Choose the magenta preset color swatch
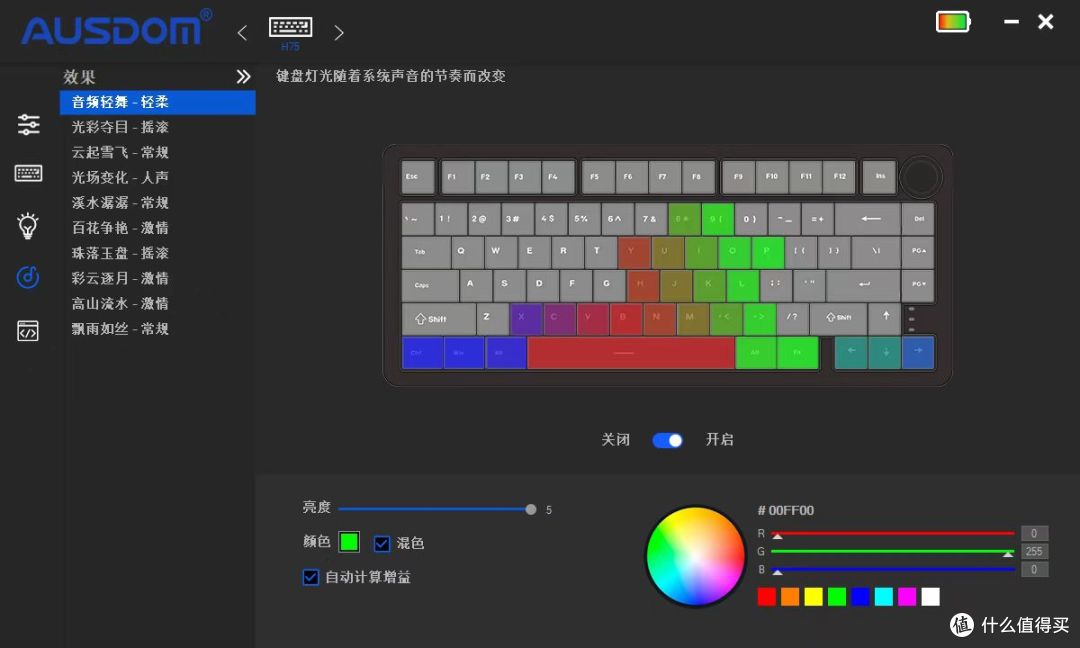Image resolution: width=1080 pixels, height=648 pixels. pyautogui.click(x=907, y=596)
